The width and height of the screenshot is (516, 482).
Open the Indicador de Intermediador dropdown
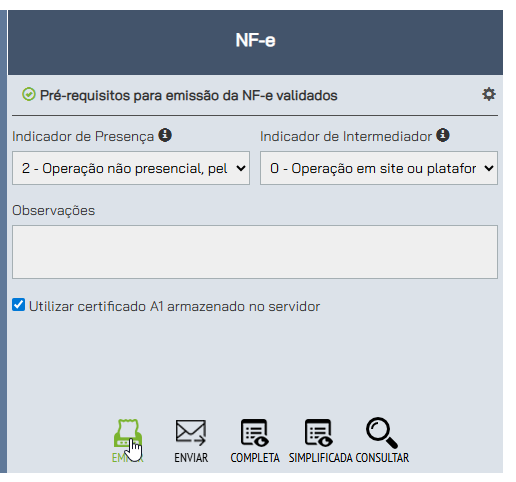379,168
